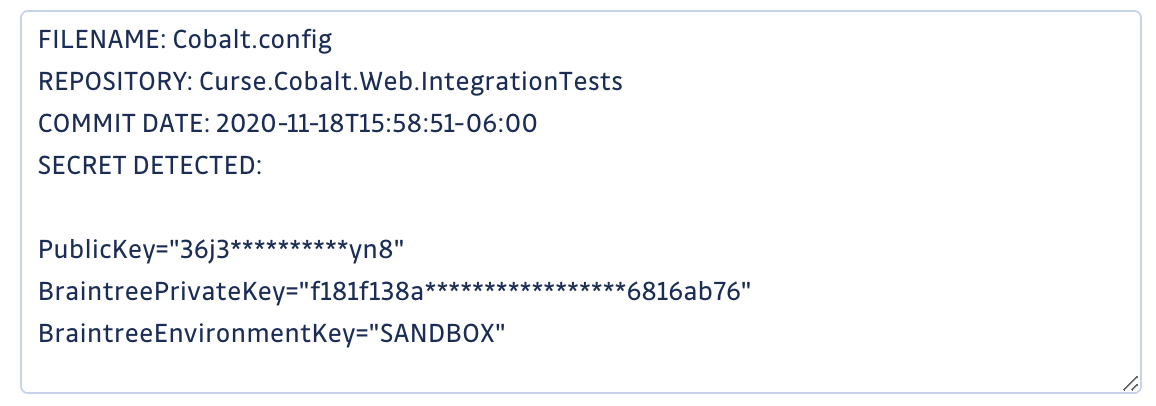Click the 2020-11-18T15:58:51-06:00 timestamp
The height and width of the screenshot is (406, 1156).
(377, 123)
